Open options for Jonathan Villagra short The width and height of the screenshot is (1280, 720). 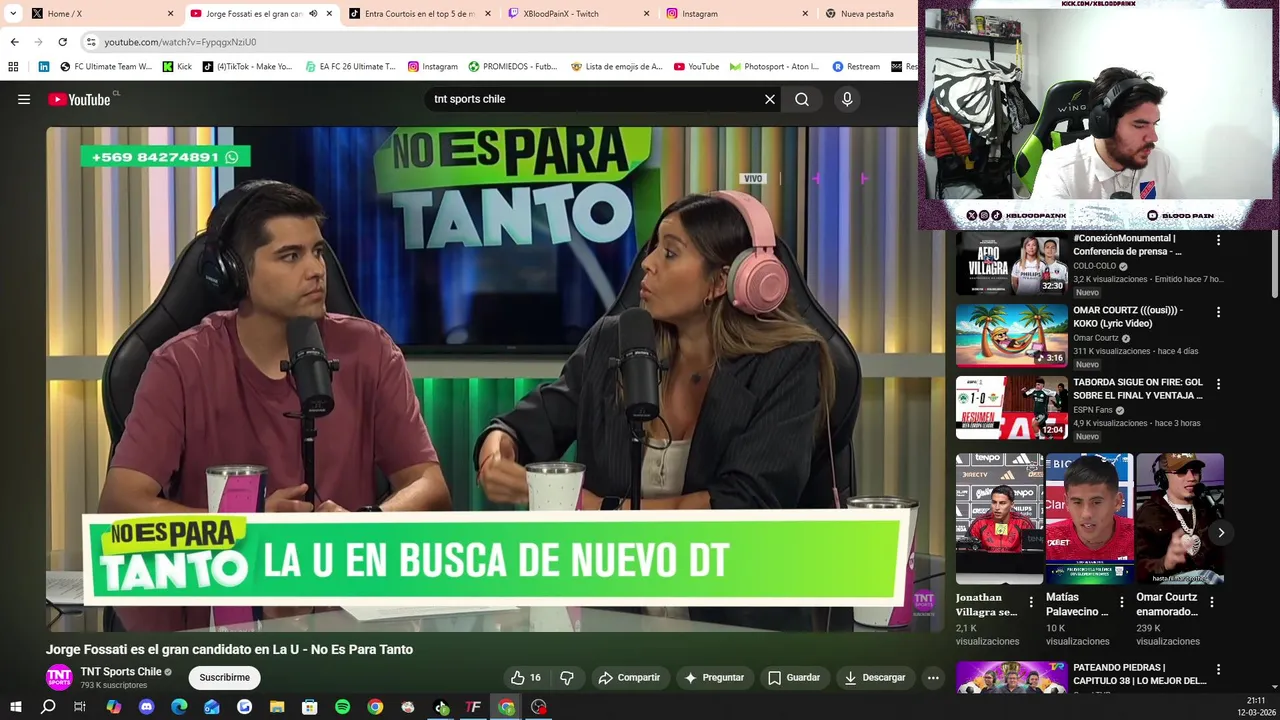(1031, 602)
